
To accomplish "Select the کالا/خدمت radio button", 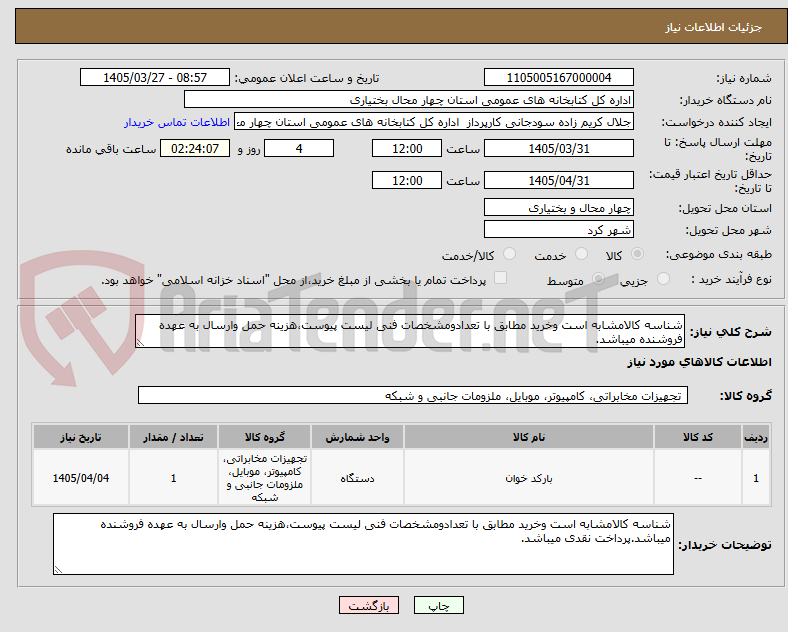I will (x=510, y=254).
